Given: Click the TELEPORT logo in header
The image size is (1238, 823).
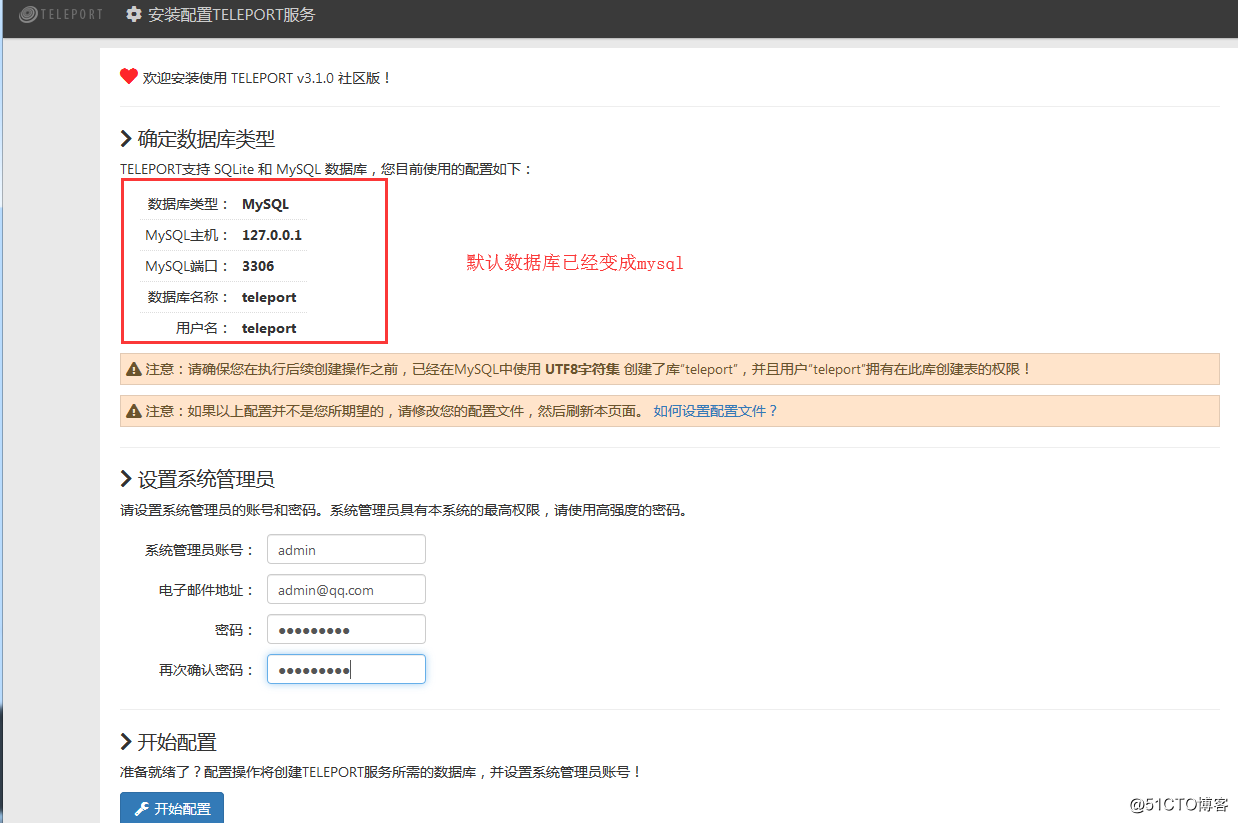Looking at the screenshot, I should point(61,15).
